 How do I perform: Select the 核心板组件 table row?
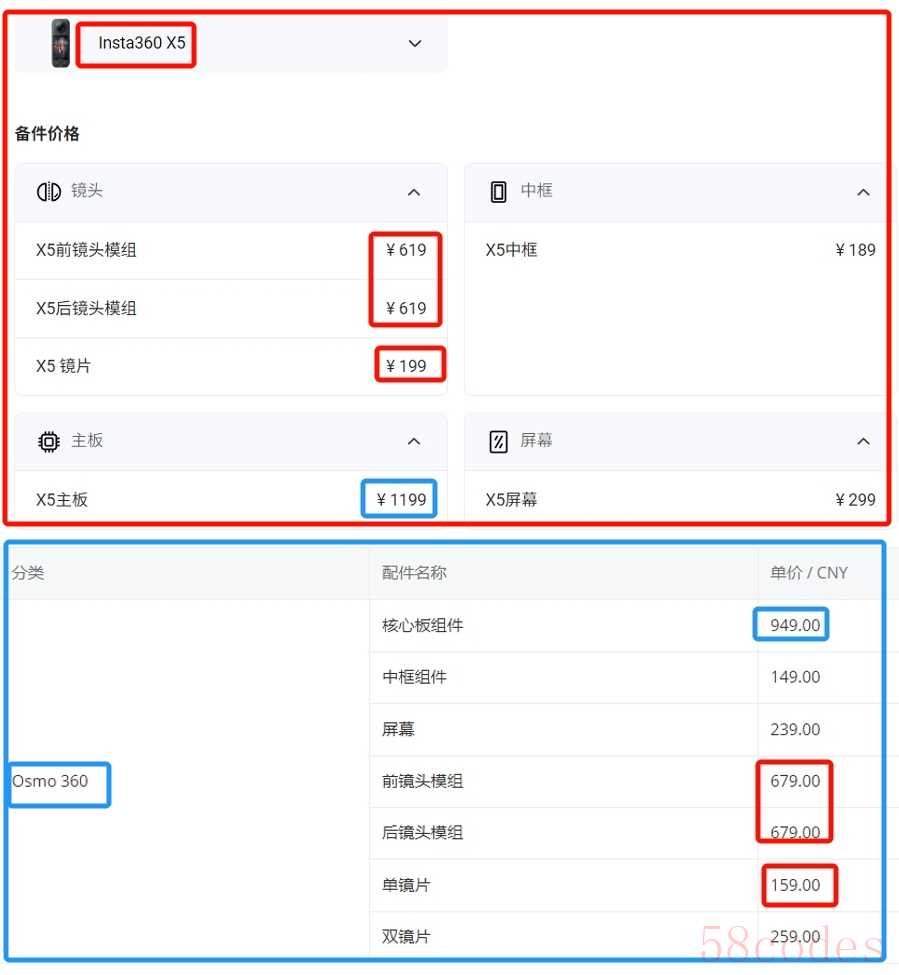[626, 626]
